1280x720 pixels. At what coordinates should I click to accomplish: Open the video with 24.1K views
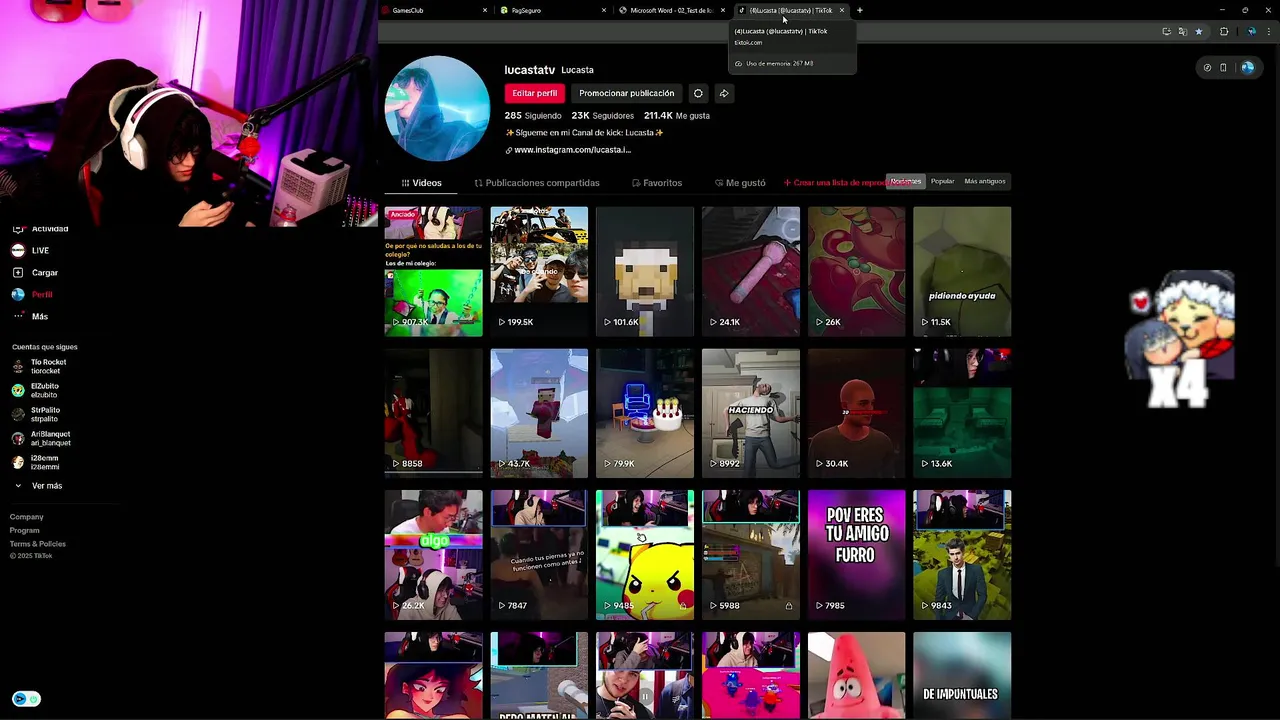[x=751, y=272]
